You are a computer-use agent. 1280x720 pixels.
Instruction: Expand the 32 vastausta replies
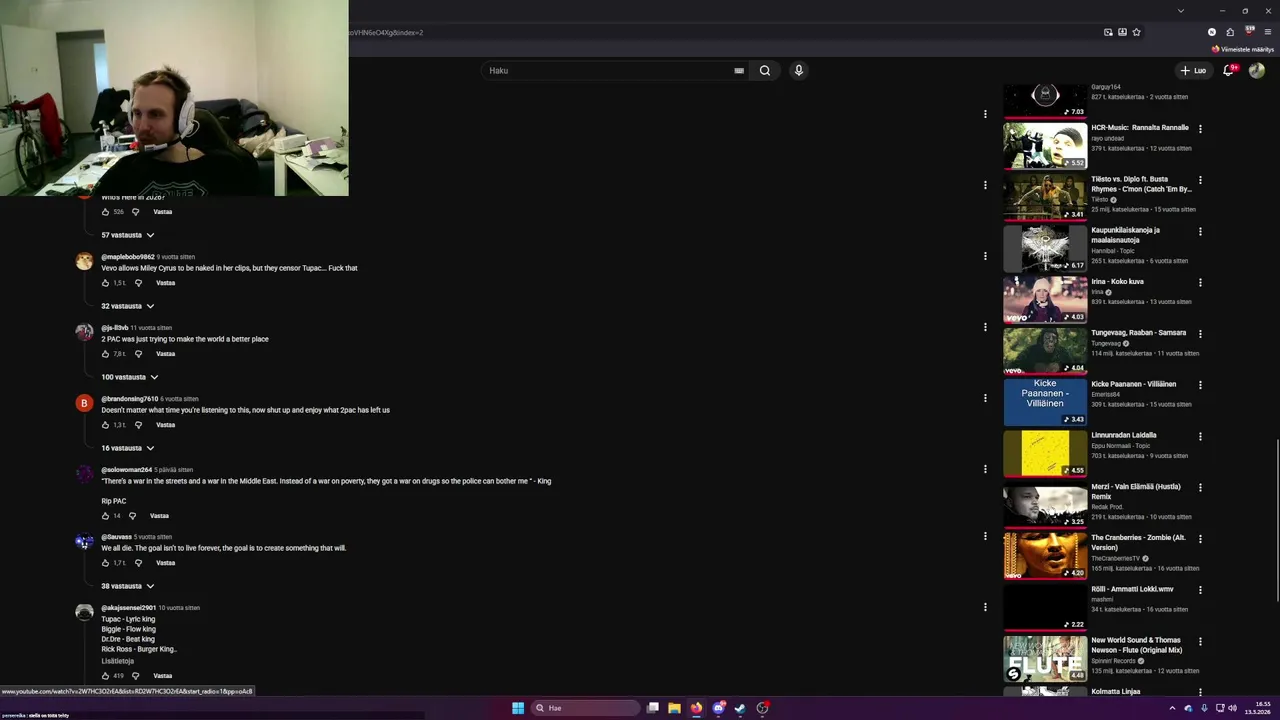(x=128, y=306)
